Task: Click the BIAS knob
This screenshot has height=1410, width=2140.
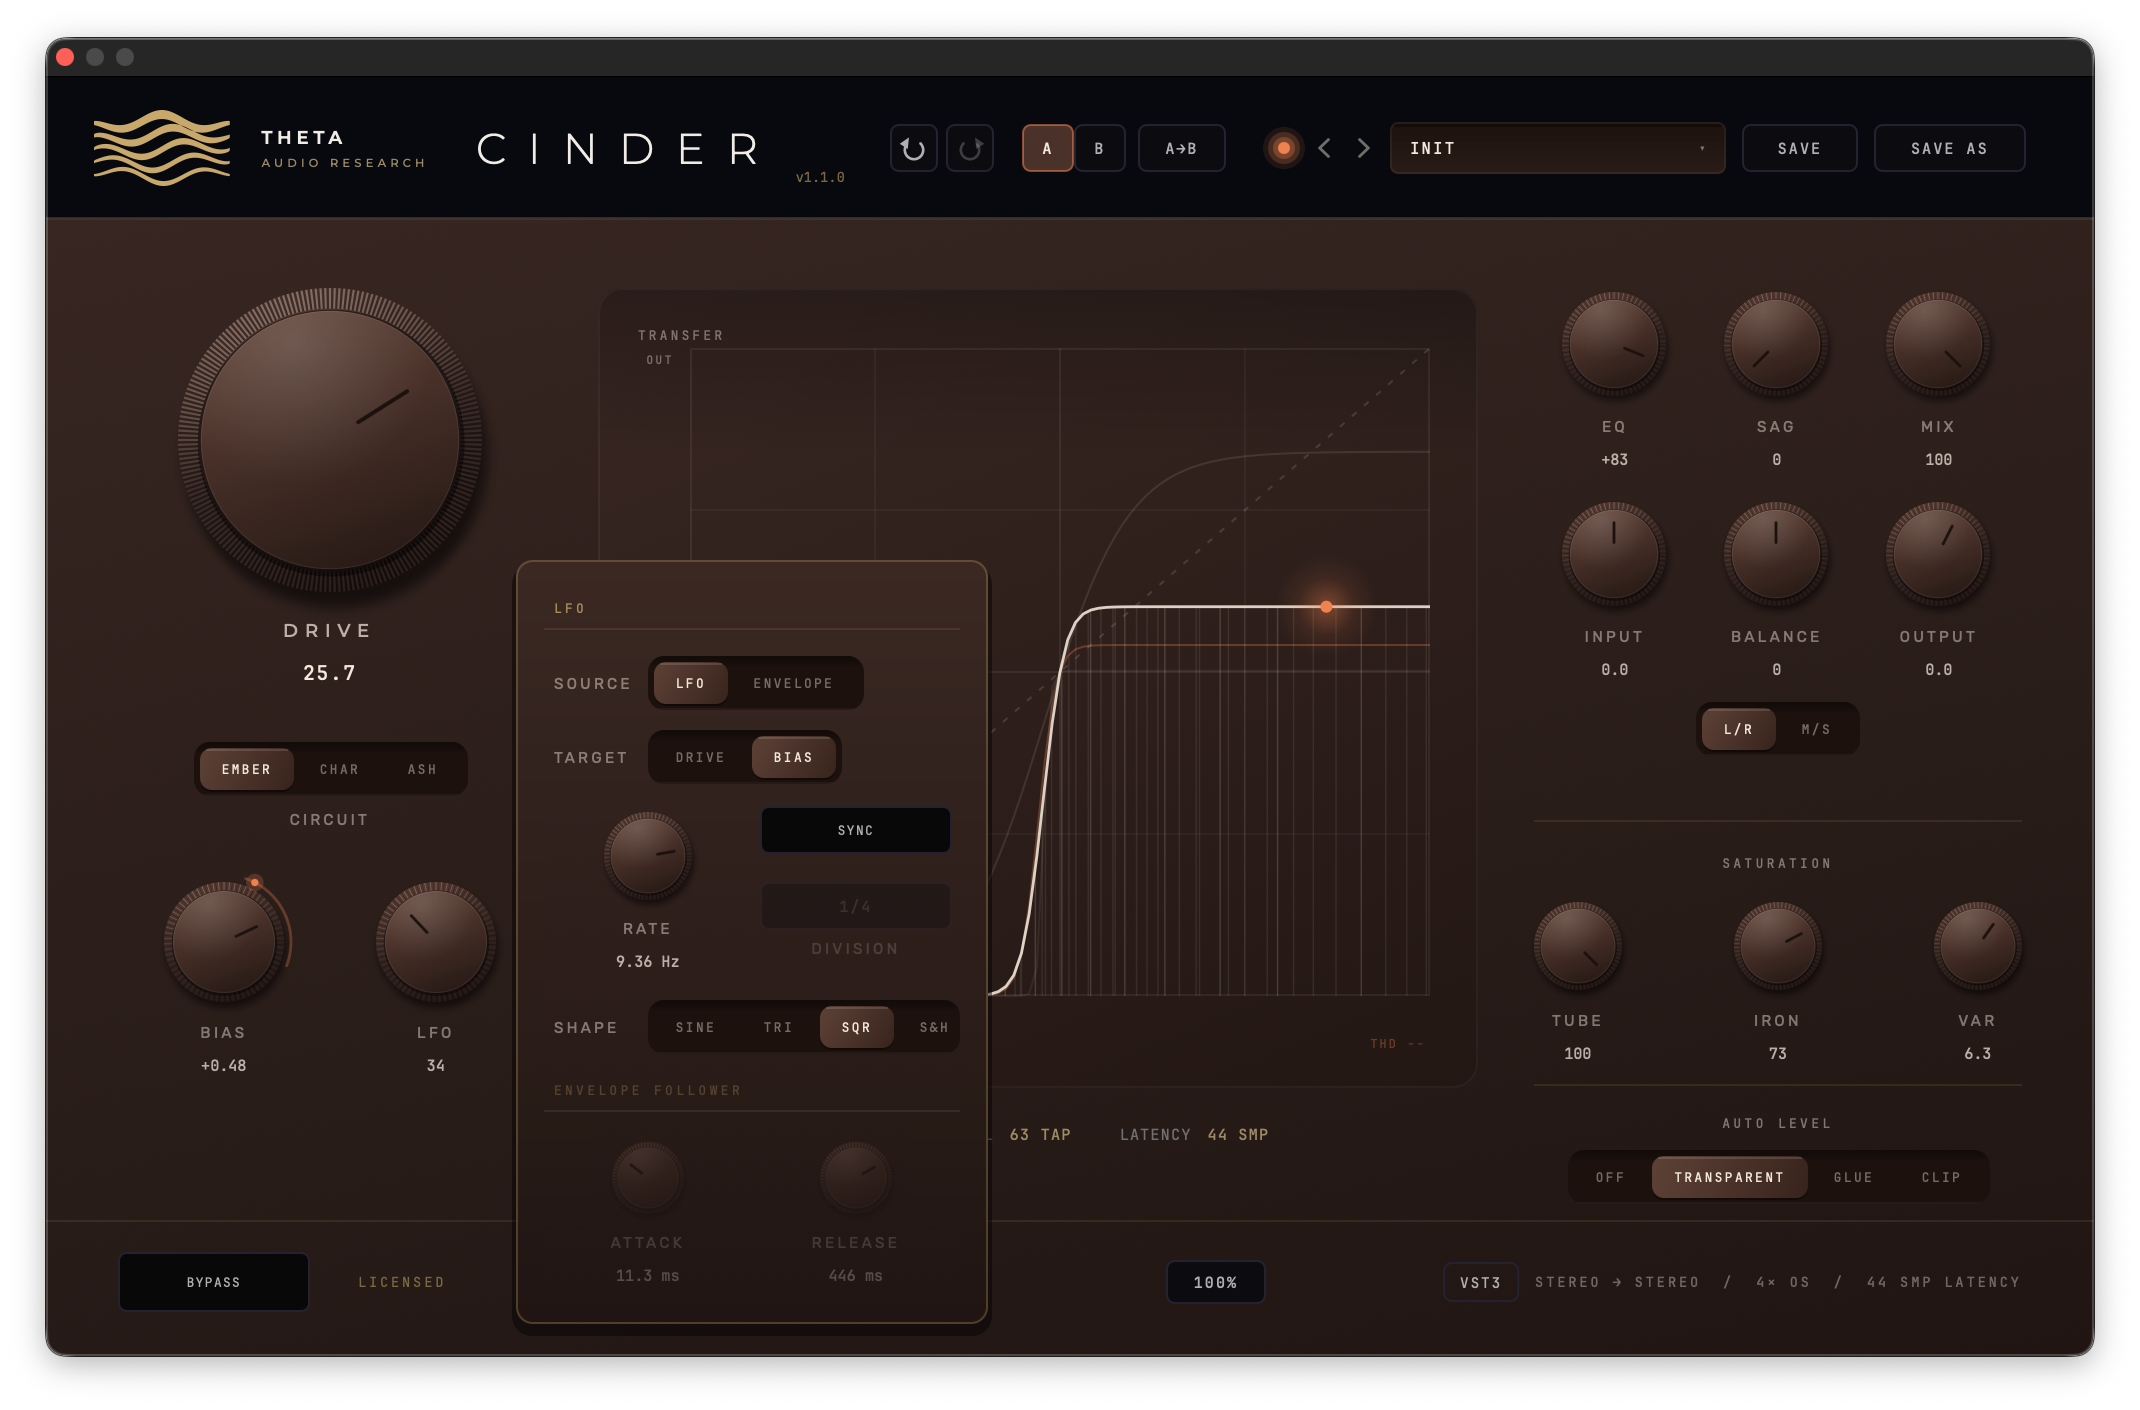Action: (x=224, y=941)
